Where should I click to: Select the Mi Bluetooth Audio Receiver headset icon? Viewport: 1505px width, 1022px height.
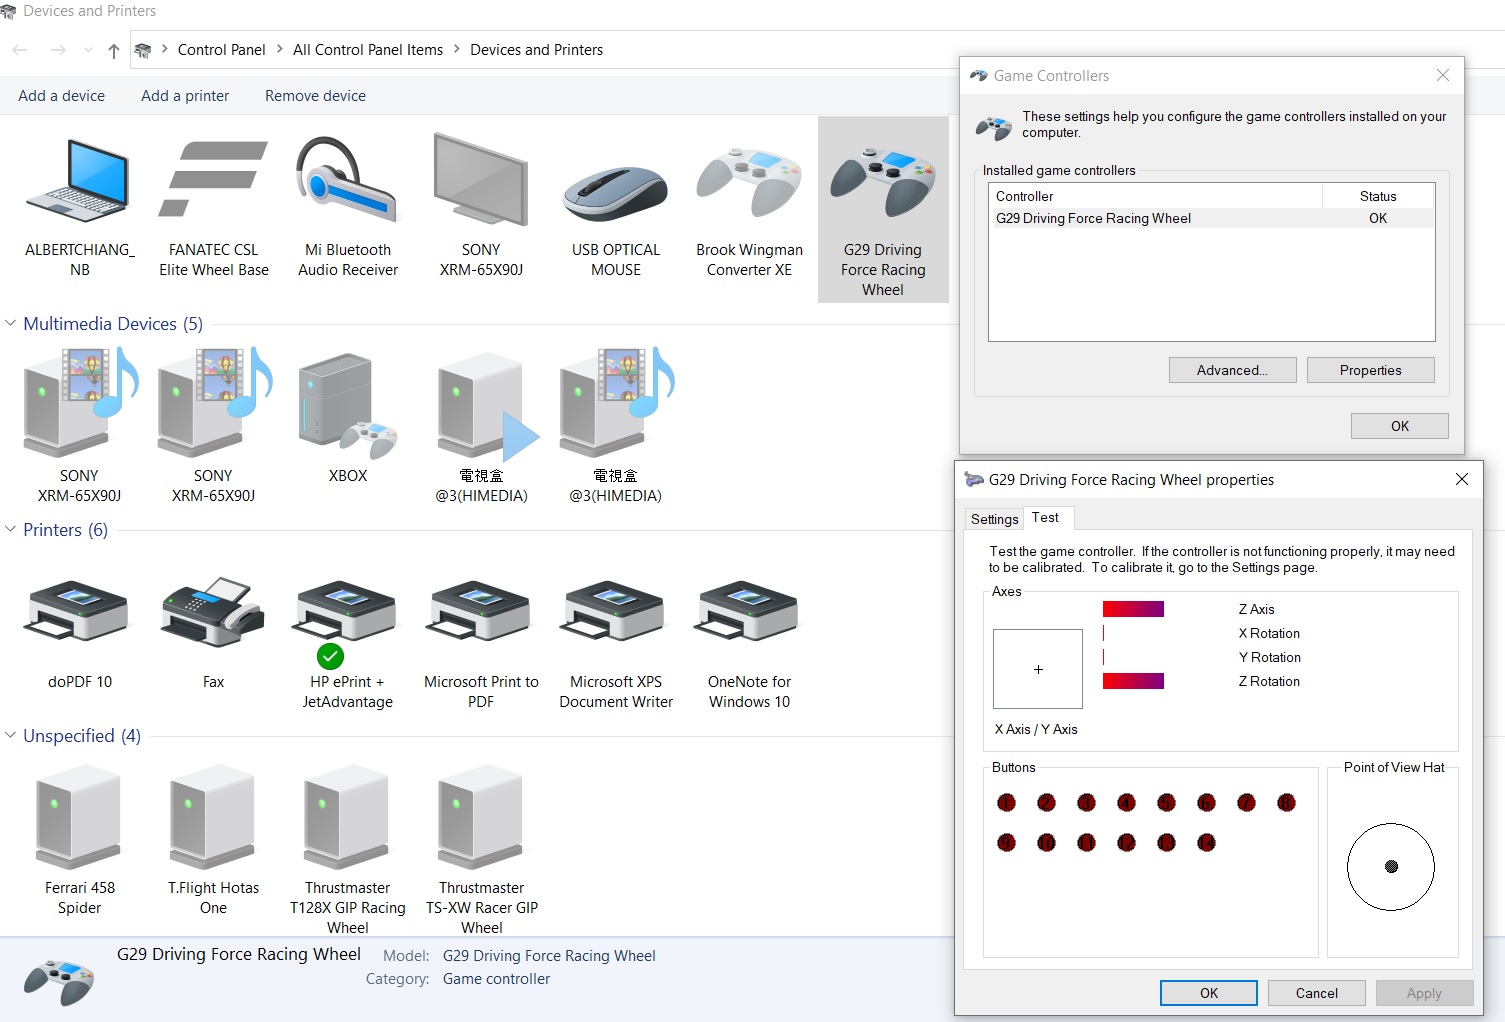pos(347,180)
